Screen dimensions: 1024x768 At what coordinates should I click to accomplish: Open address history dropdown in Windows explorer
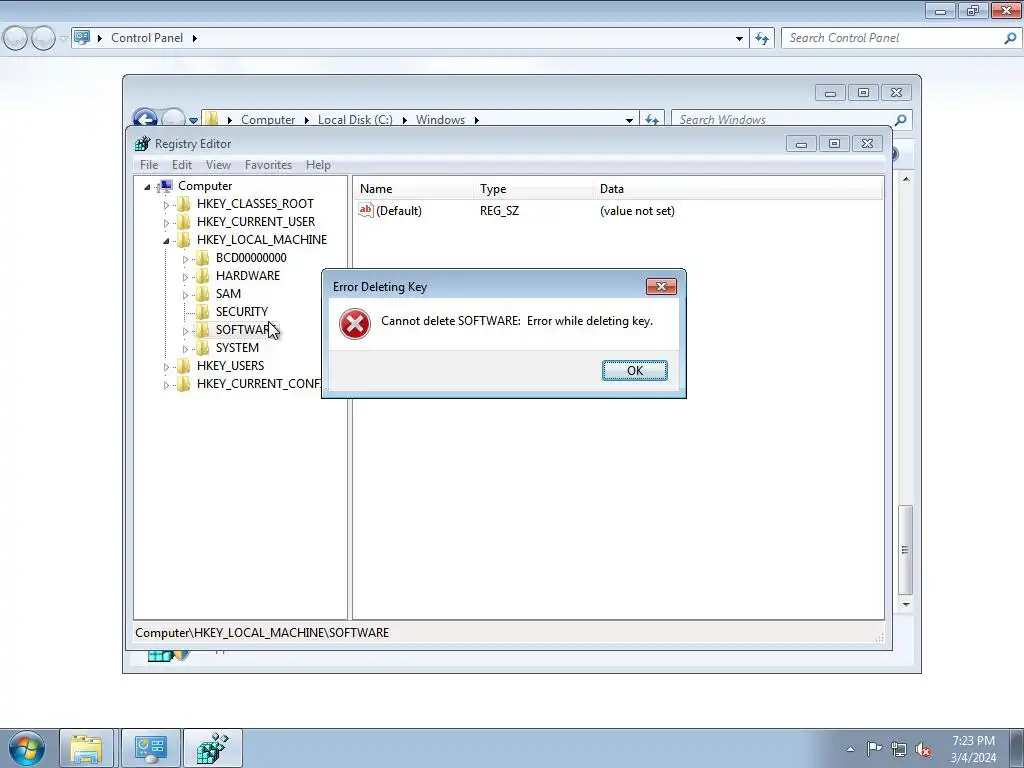[629, 120]
